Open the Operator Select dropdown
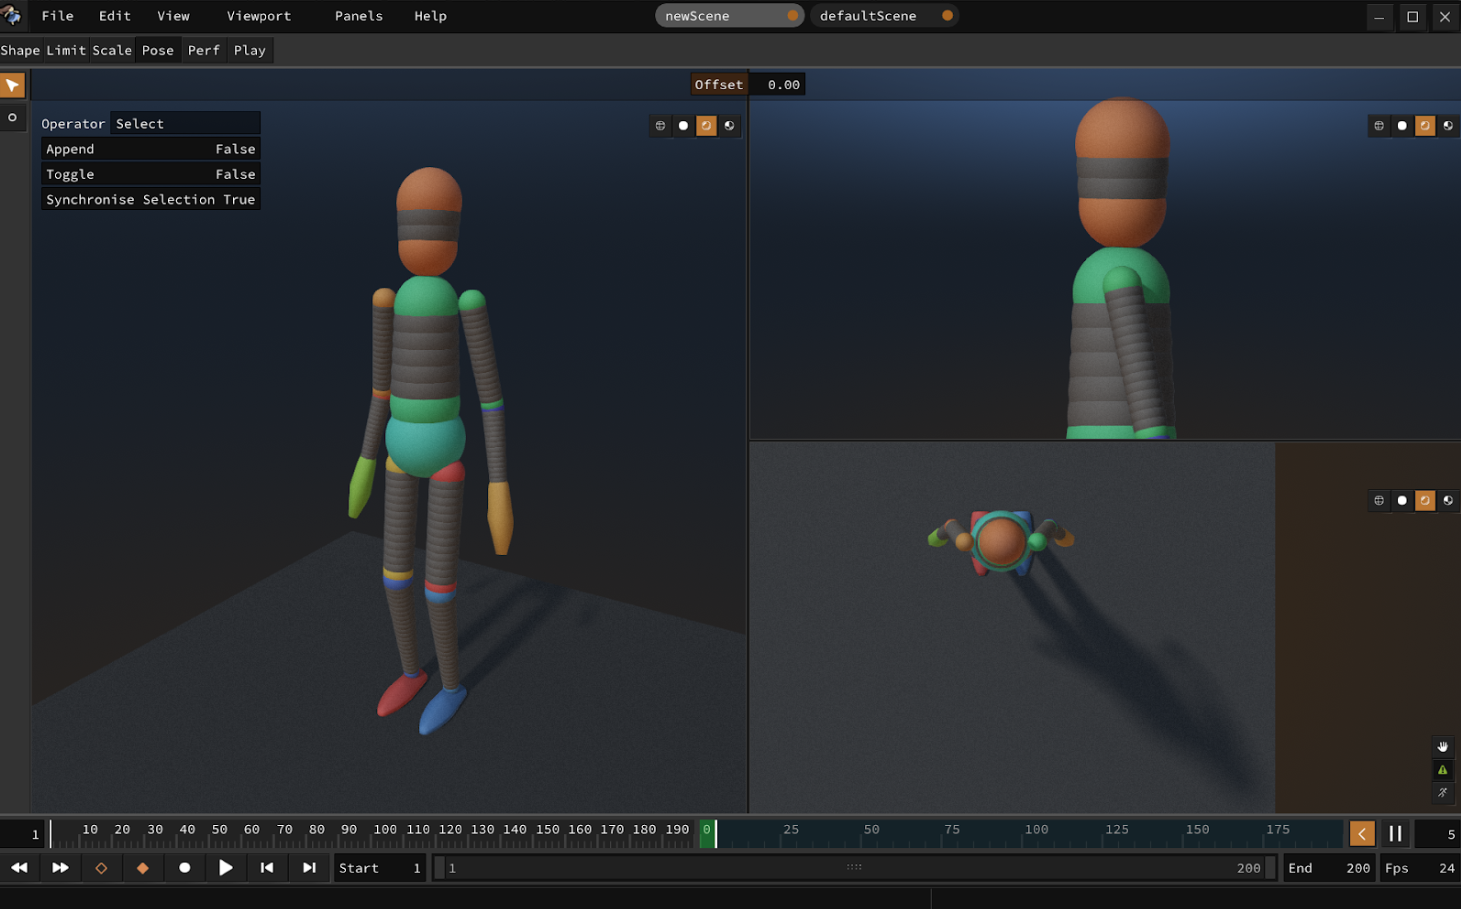 tap(185, 124)
